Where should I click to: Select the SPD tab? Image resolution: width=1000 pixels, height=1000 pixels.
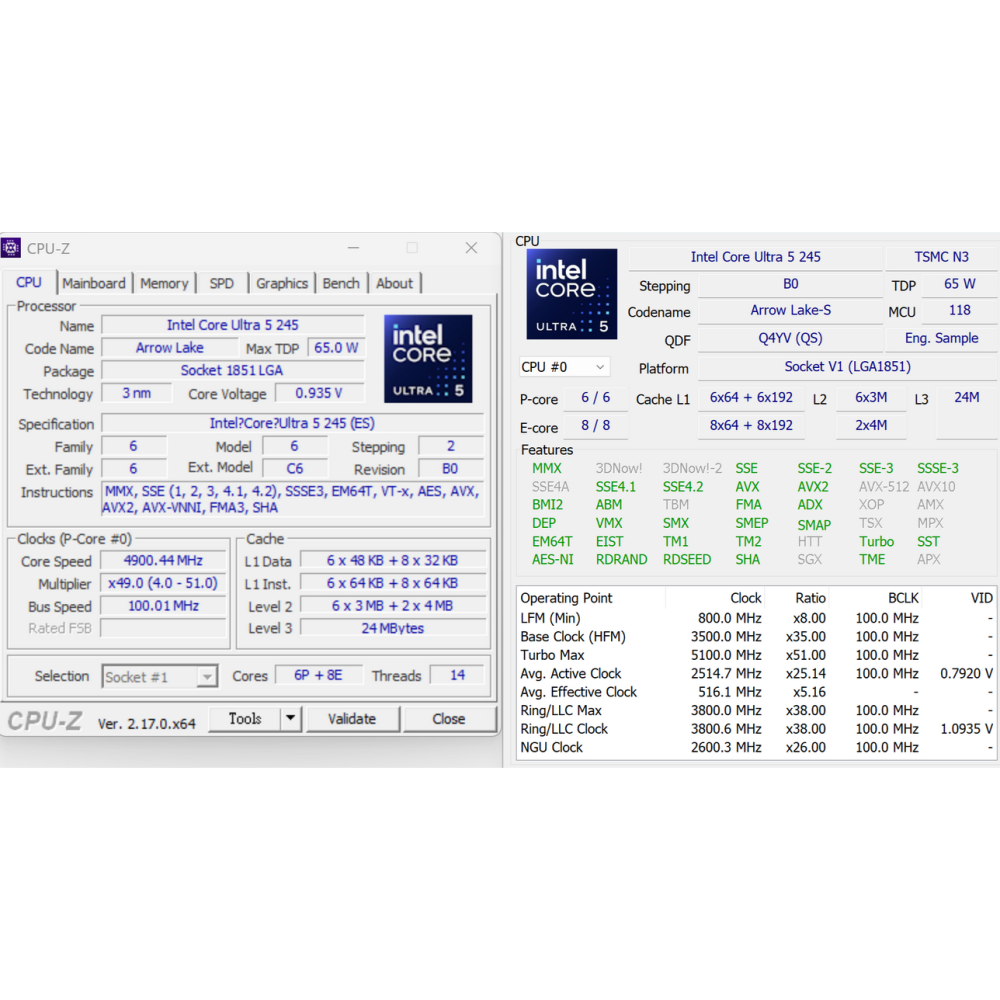(222, 283)
